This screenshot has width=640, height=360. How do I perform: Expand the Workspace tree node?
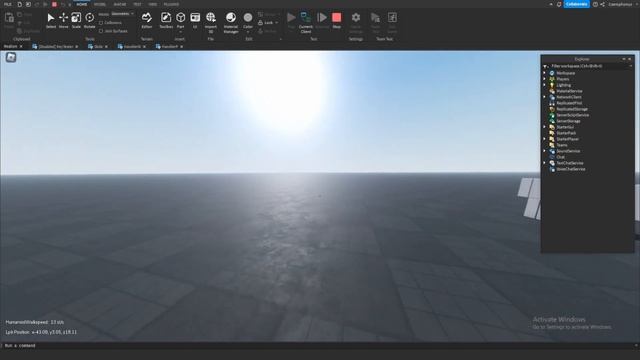tap(544, 73)
